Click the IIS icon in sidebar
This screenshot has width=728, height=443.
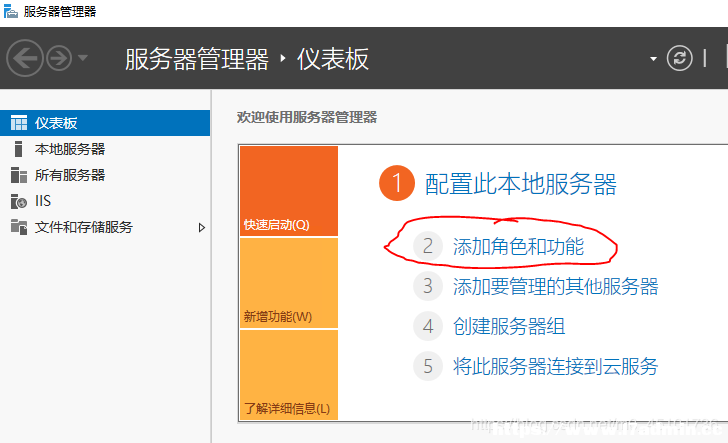pos(19,201)
